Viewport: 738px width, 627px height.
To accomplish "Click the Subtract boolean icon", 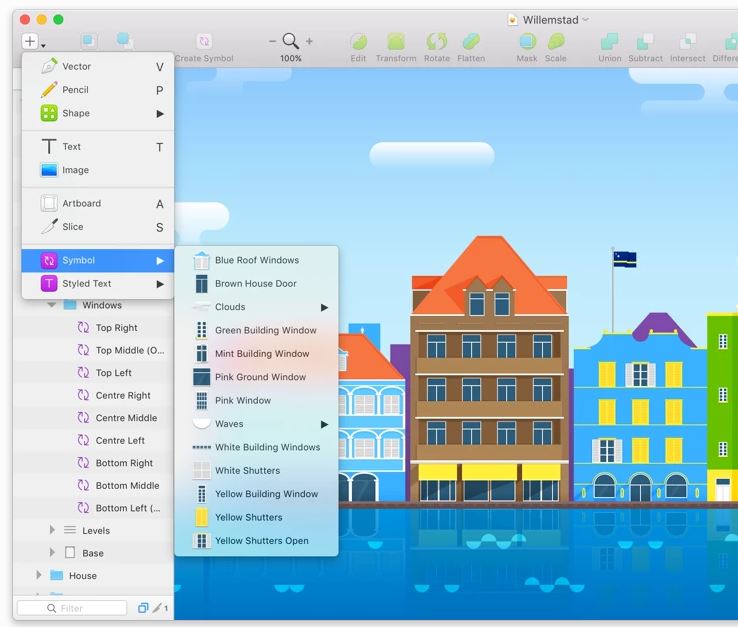I will pyautogui.click(x=645, y=41).
